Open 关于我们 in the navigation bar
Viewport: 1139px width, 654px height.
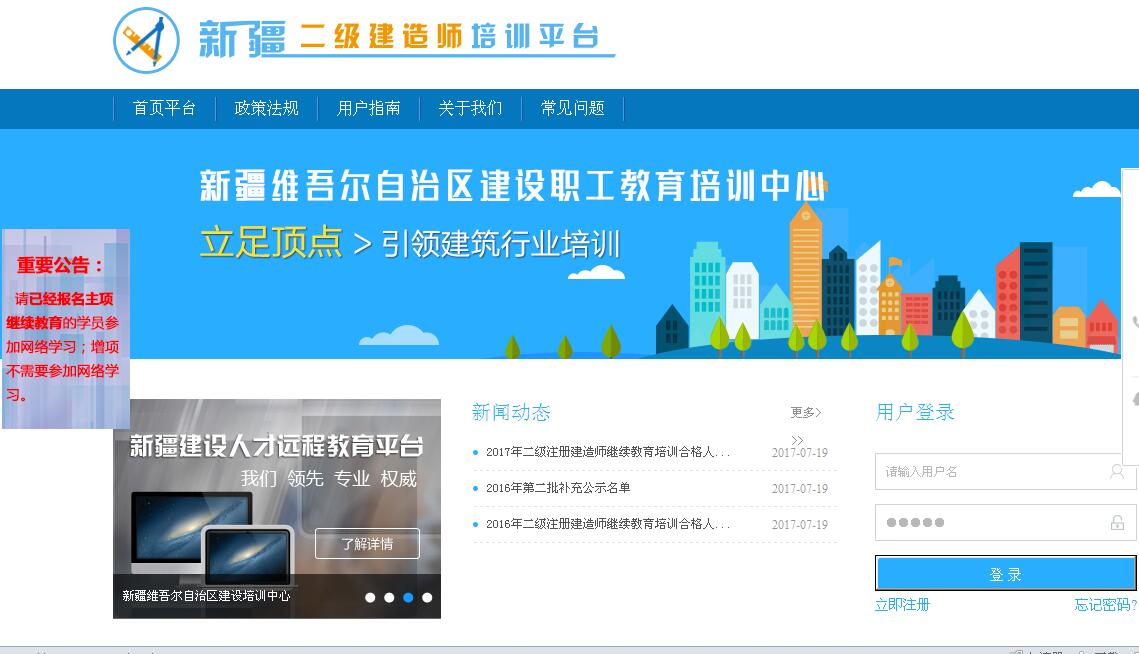click(470, 108)
